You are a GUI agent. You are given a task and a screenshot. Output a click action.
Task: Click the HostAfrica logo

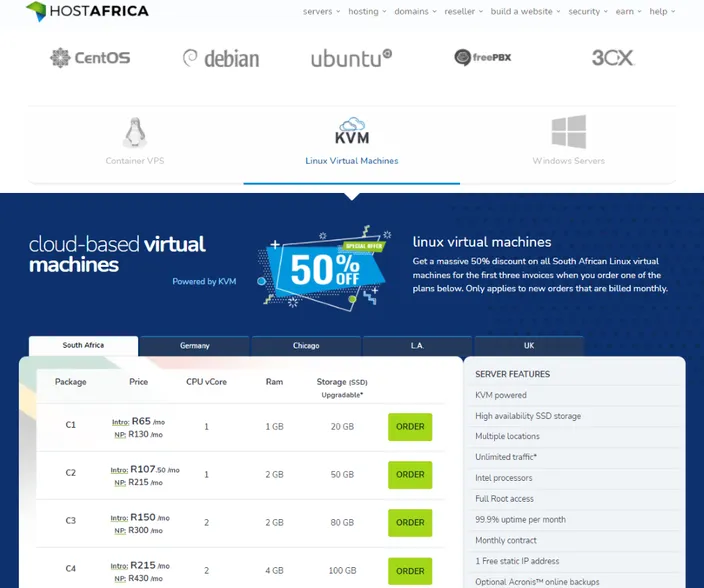click(x=87, y=11)
